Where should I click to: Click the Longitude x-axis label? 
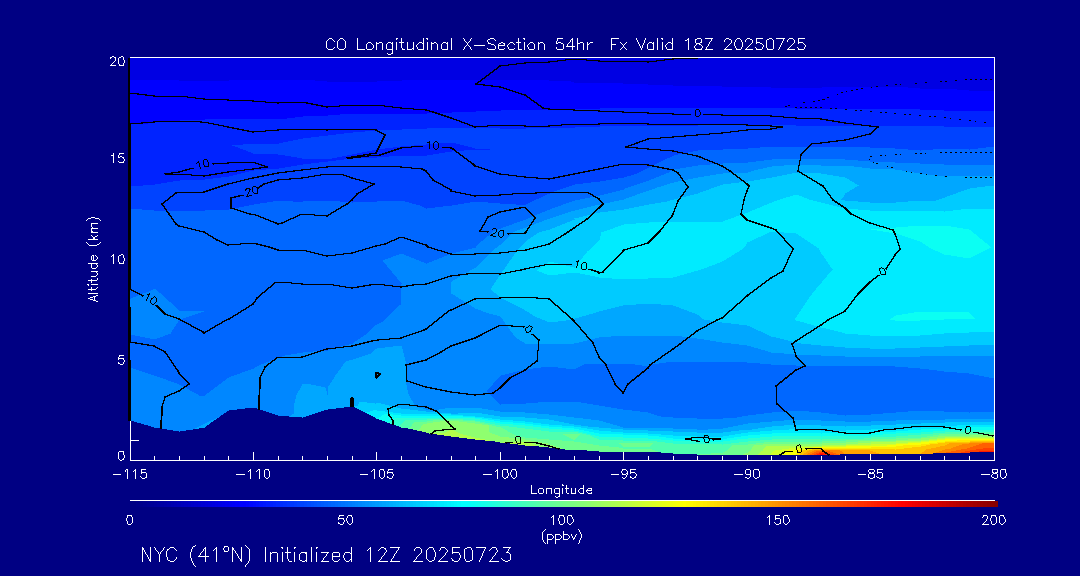[561, 490]
